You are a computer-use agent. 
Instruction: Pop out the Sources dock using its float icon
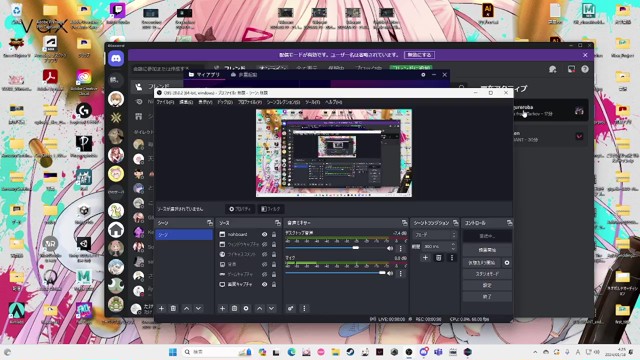(x=278, y=223)
